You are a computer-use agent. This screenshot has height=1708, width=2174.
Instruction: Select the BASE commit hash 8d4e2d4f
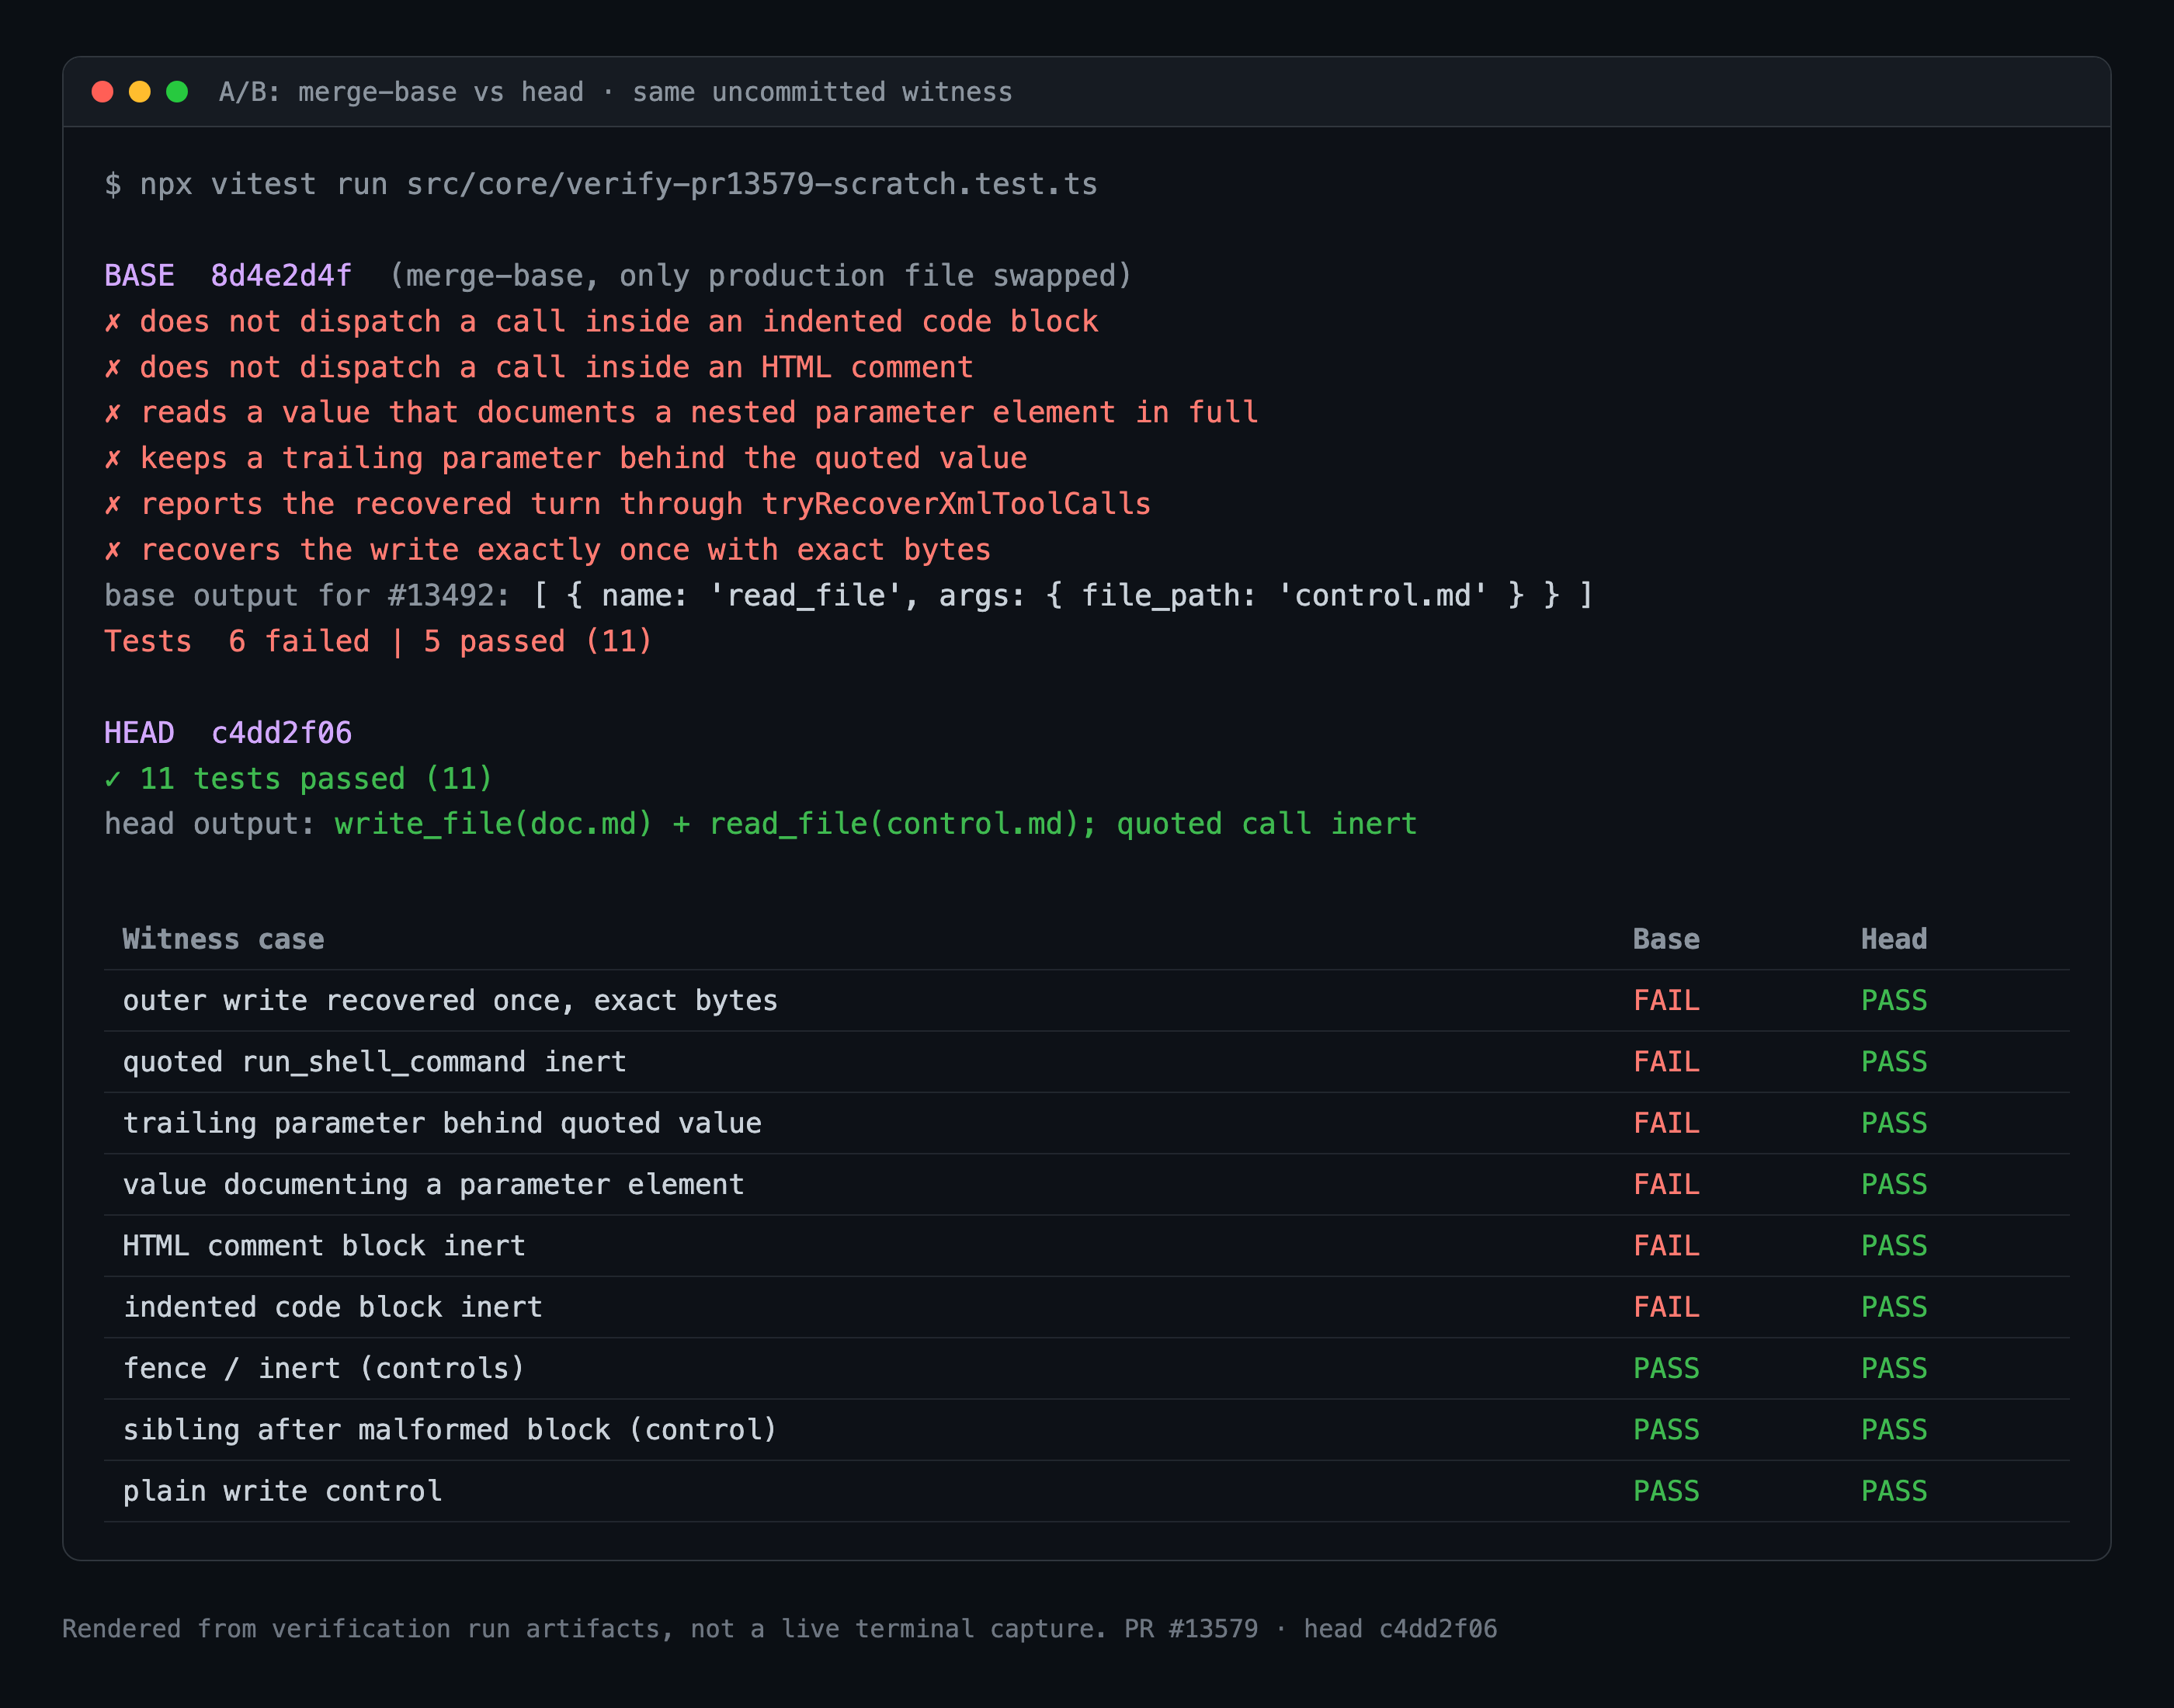click(281, 275)
